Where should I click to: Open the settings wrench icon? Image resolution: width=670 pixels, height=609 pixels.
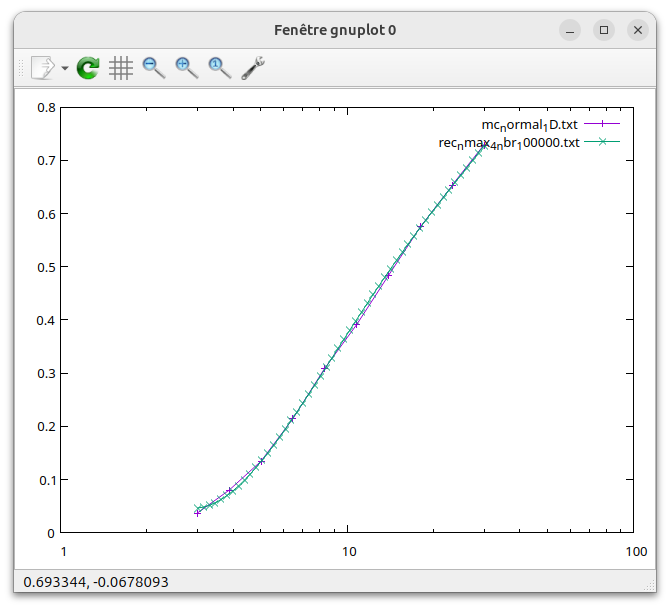[253, 68]
